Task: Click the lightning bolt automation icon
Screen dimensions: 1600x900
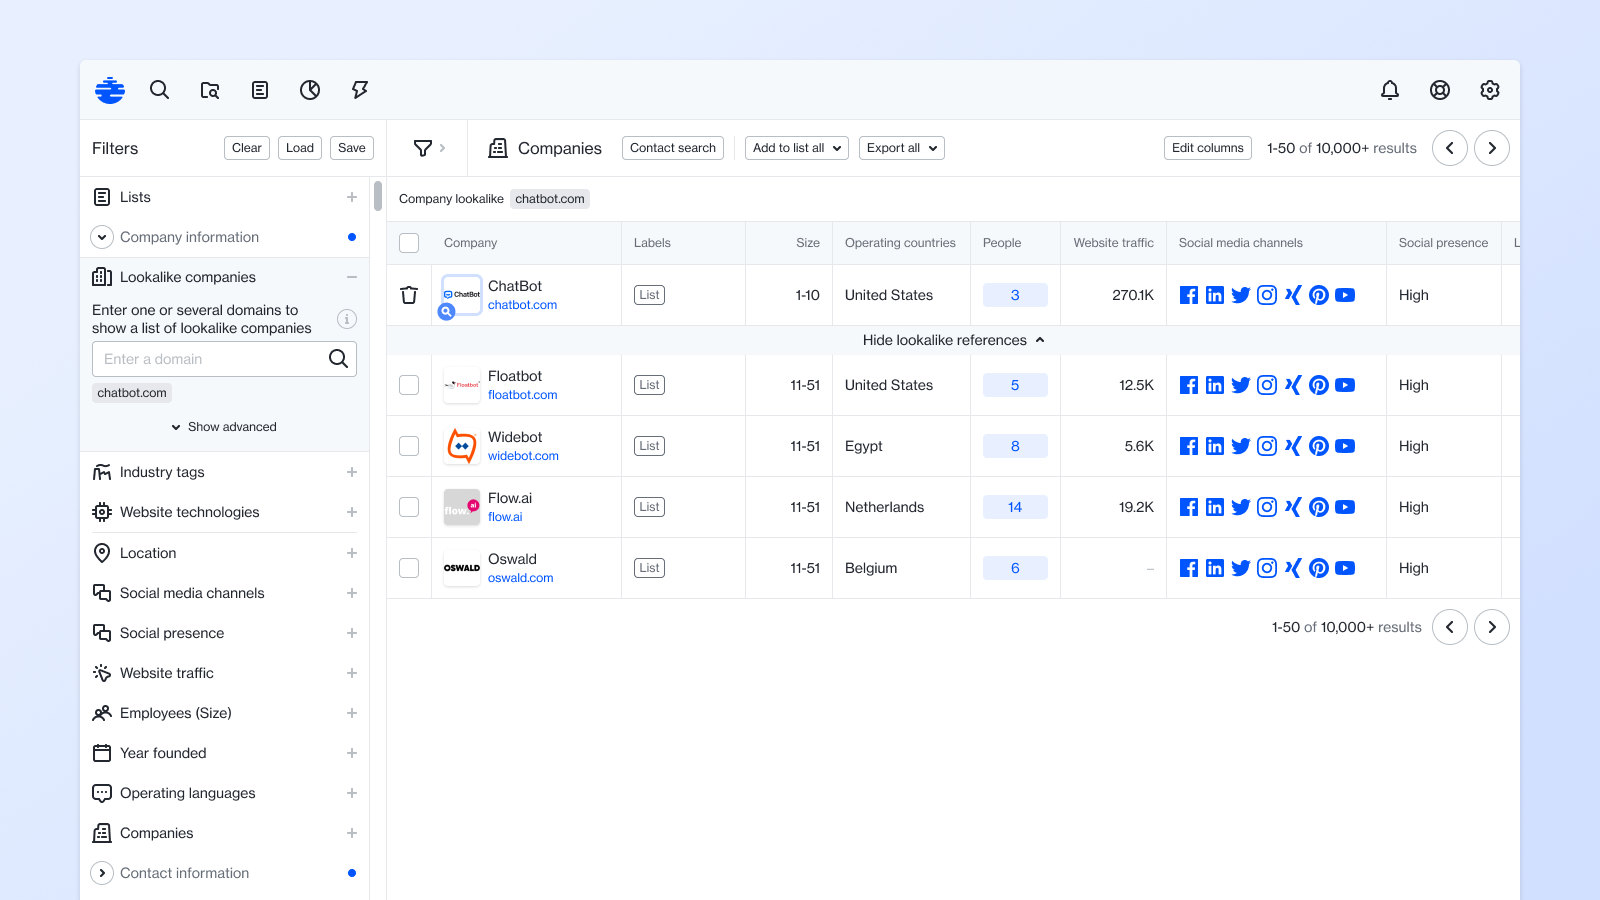Action: coord(360,90)
